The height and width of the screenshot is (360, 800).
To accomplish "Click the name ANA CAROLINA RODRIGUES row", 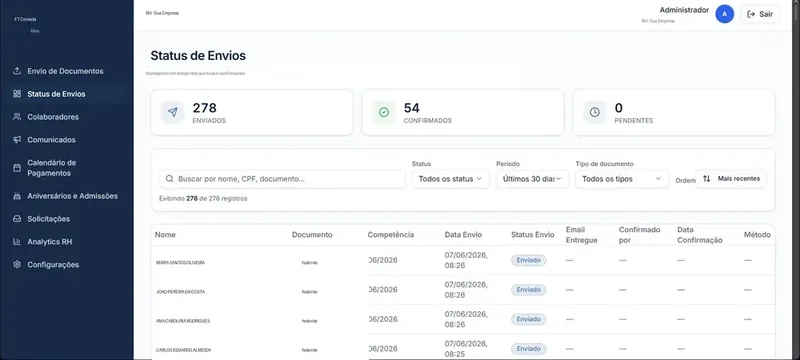I will point(183,321).
